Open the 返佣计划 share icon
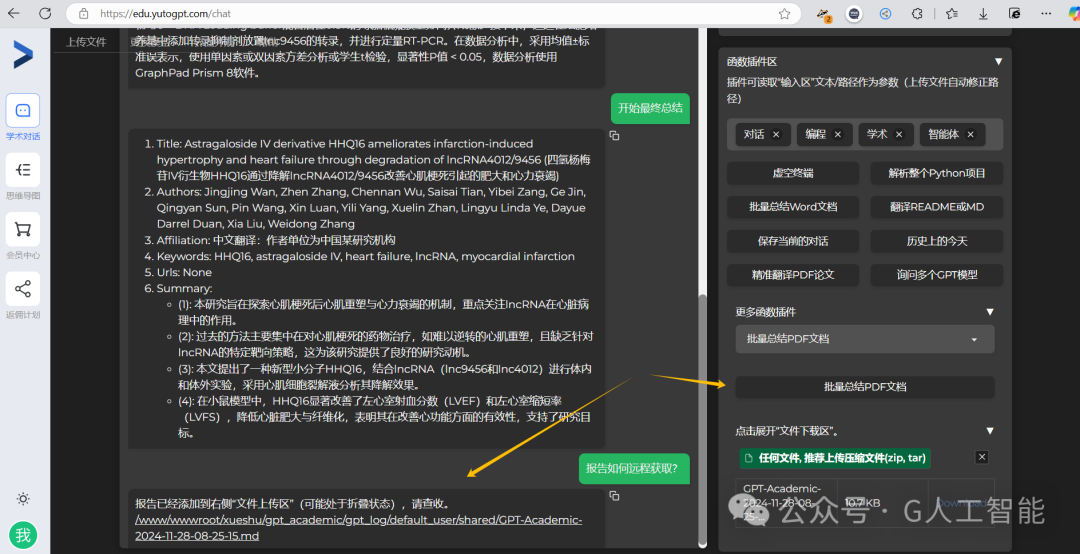 pyautogui.click(x=23, y=289)
